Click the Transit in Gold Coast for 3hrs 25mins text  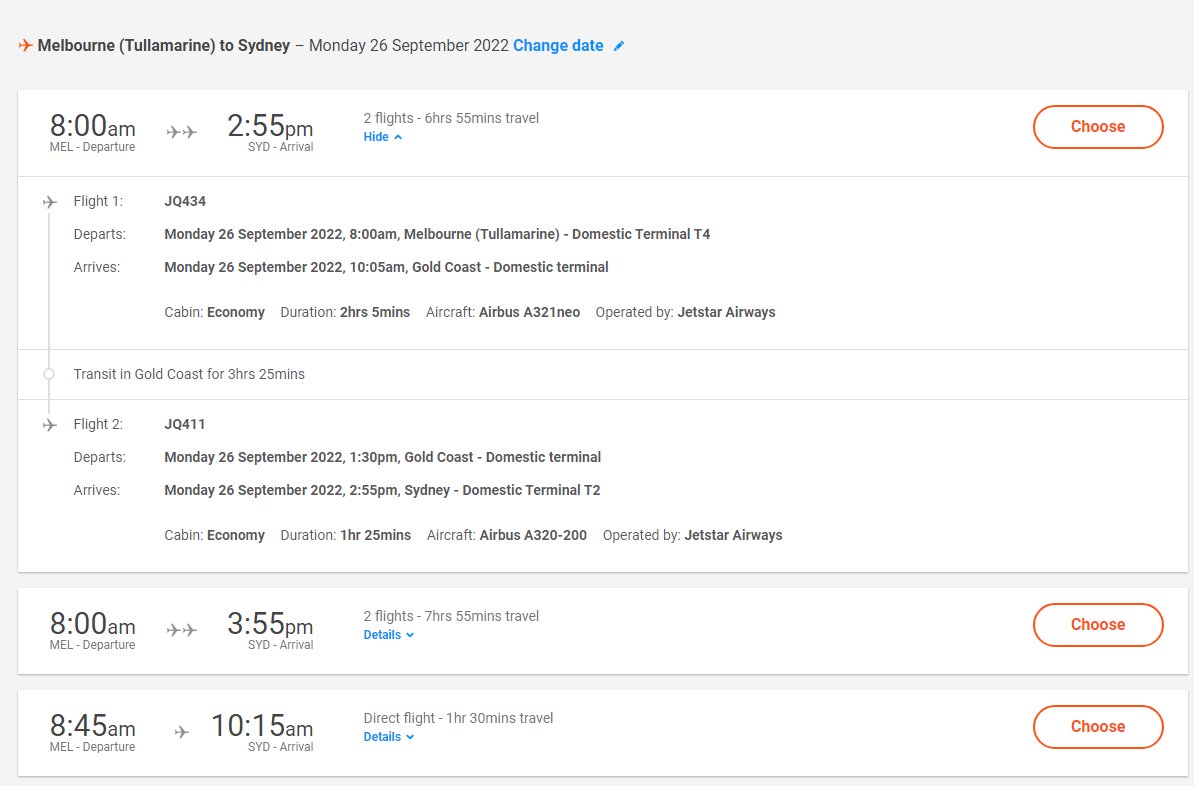click(189, 374)
